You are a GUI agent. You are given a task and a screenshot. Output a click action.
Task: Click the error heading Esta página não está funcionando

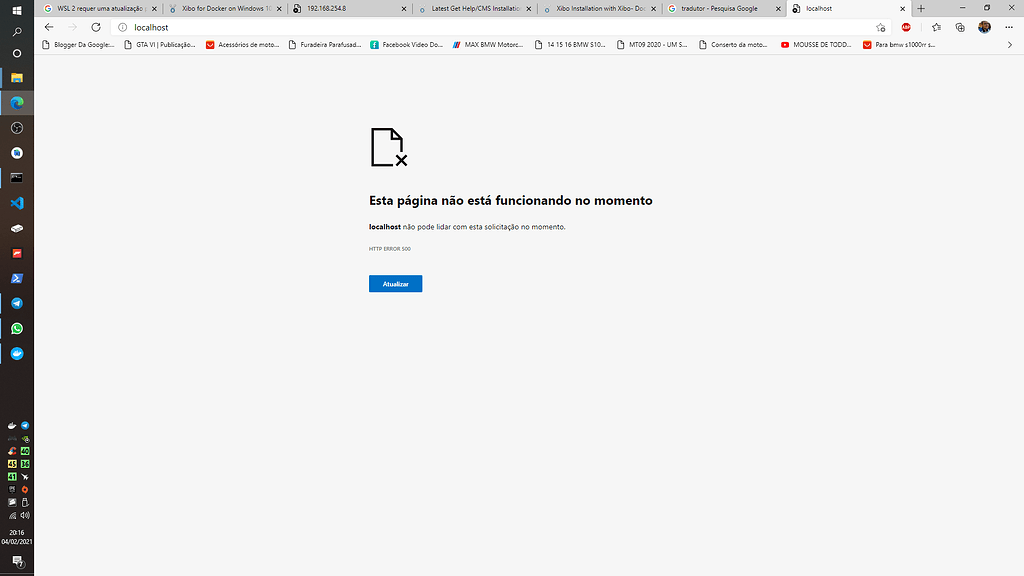[x=511, y=200]
